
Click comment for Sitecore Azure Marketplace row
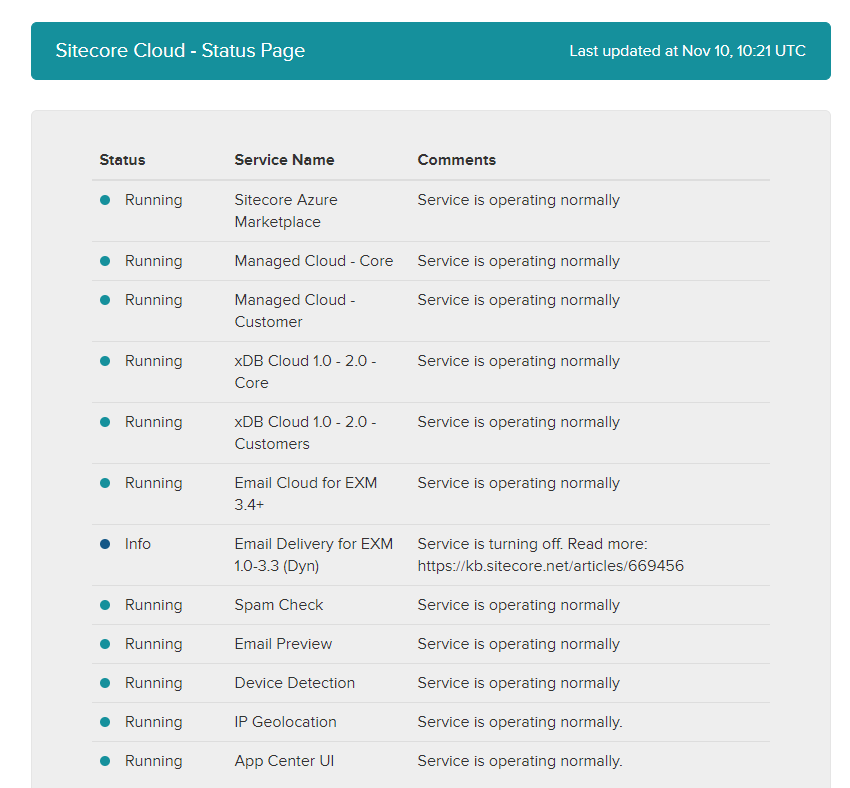tap(518, 200)
